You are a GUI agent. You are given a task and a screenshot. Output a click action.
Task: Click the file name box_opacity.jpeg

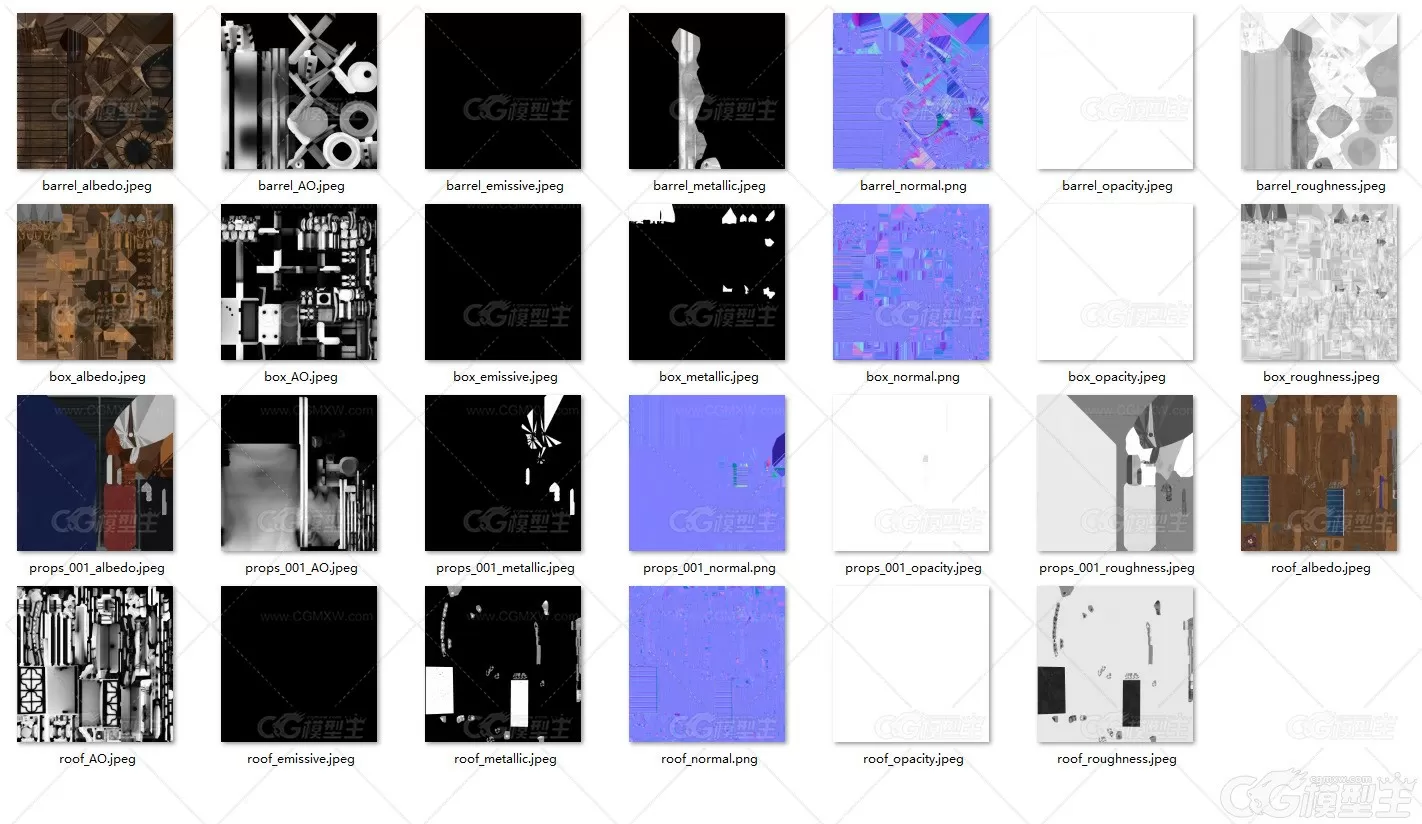1117,377
